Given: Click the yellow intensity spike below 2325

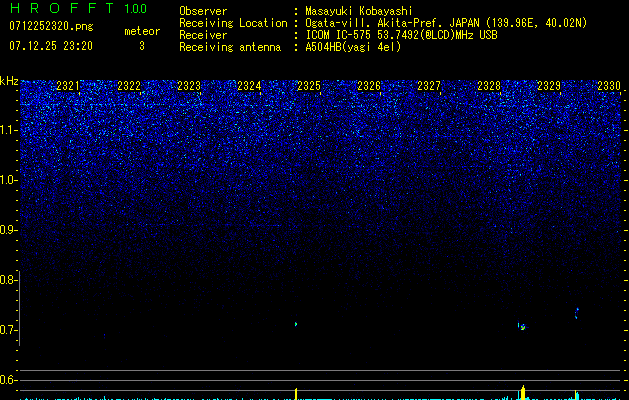Looking at the screenshot, I should click(296, 394).
